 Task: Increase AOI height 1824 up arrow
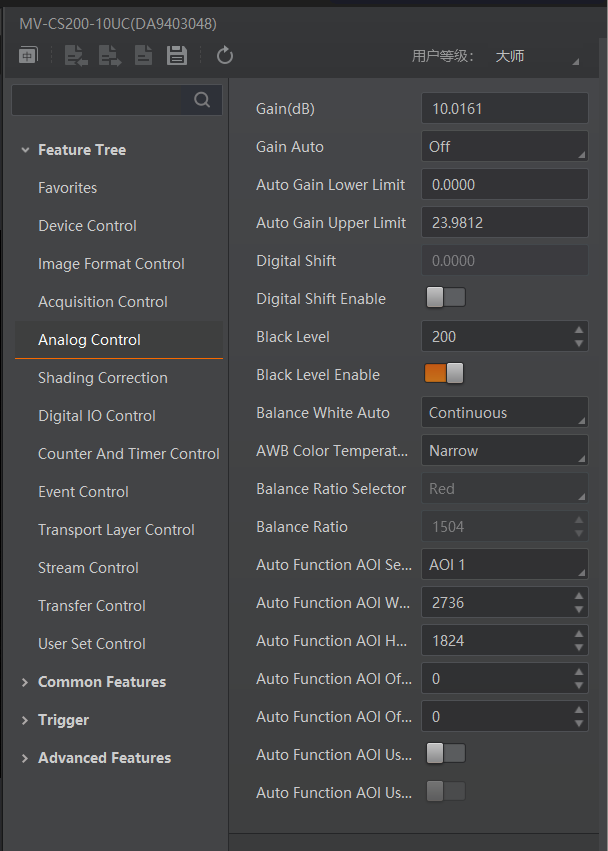pyautogui.click(x=579, y=633)
